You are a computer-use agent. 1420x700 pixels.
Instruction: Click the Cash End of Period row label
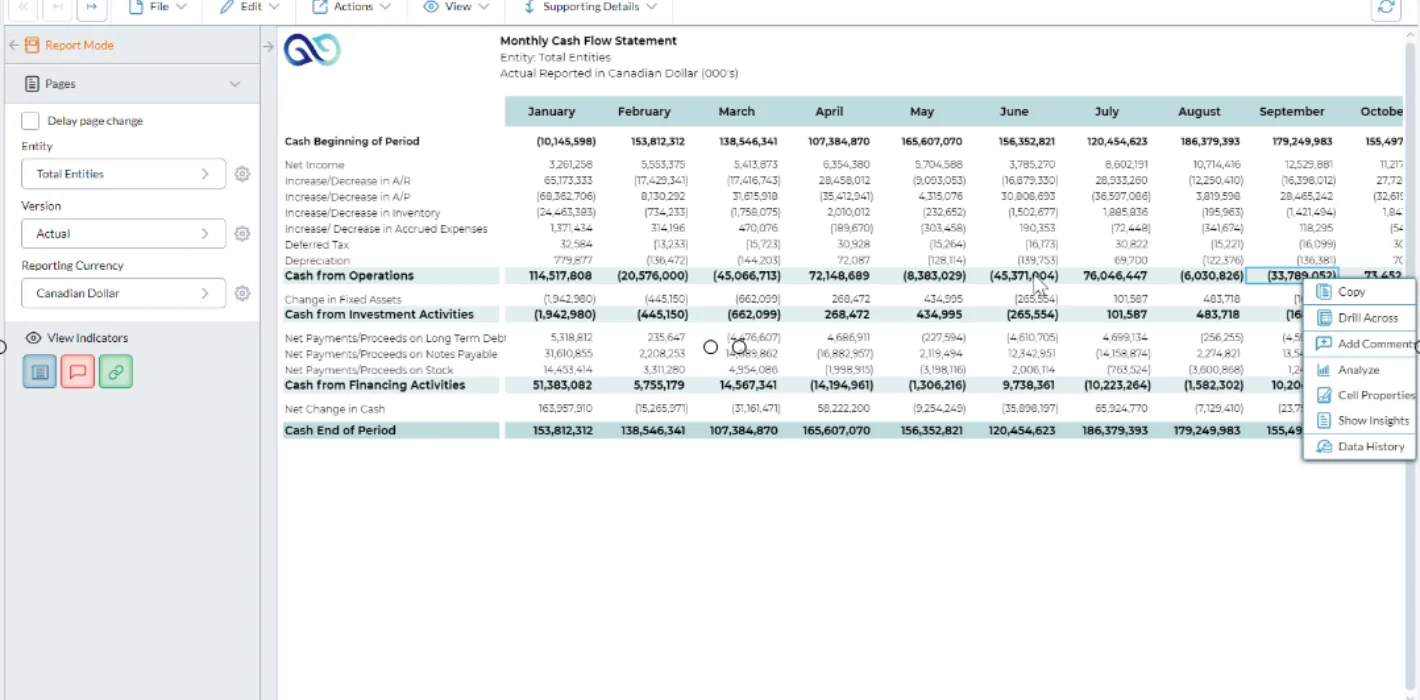pos(340,431)
